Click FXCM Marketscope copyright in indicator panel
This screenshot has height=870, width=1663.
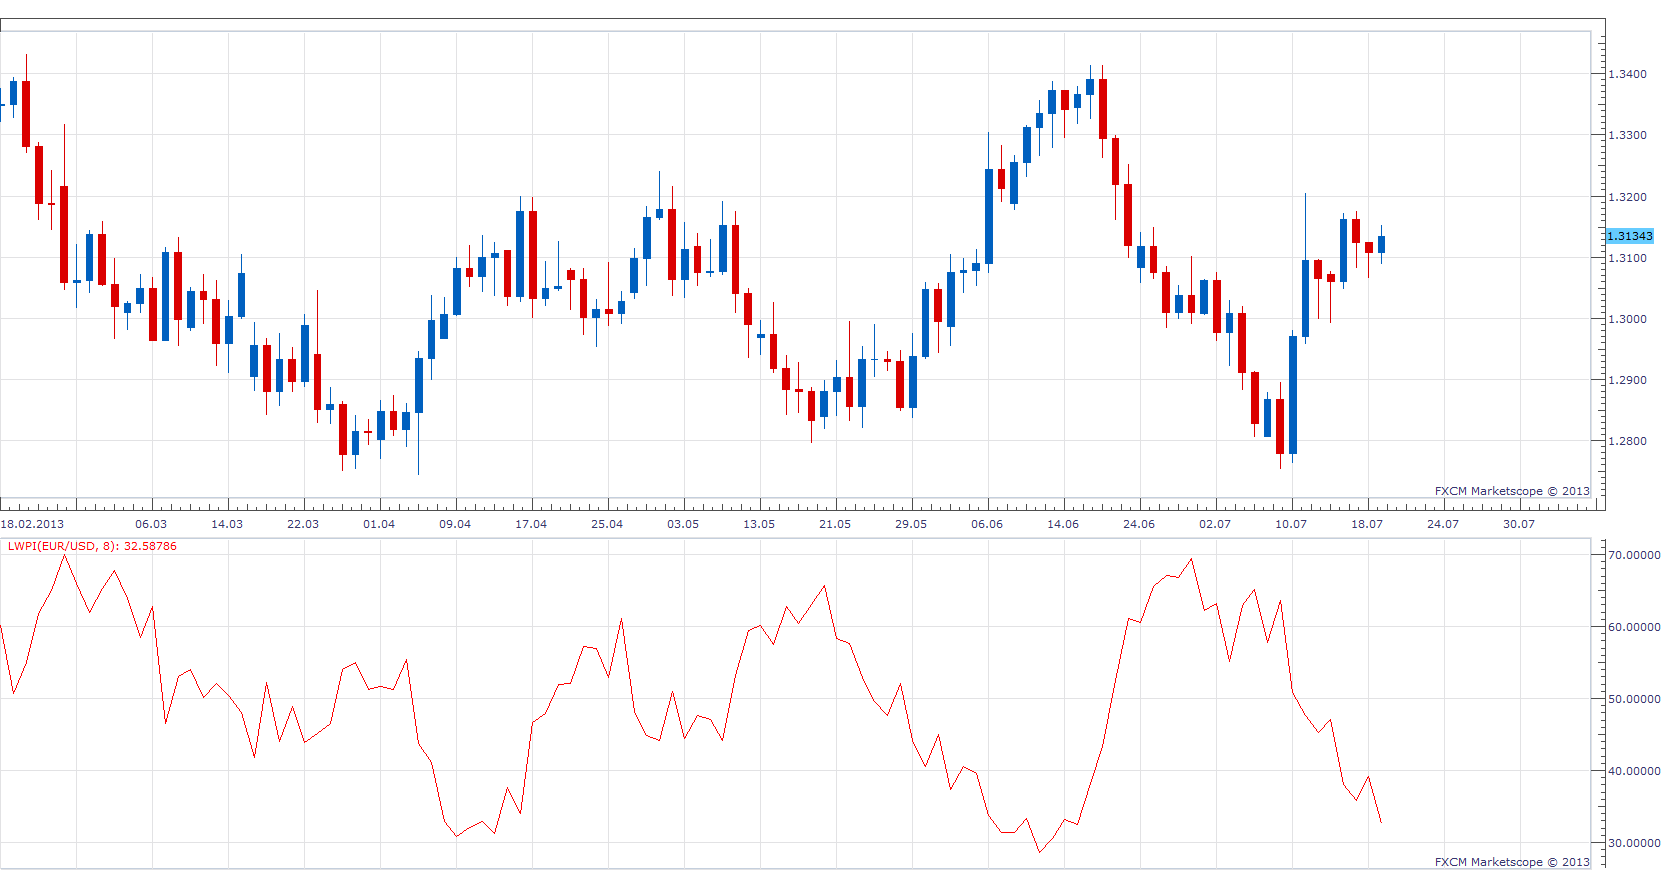(x=1512, y=862)
